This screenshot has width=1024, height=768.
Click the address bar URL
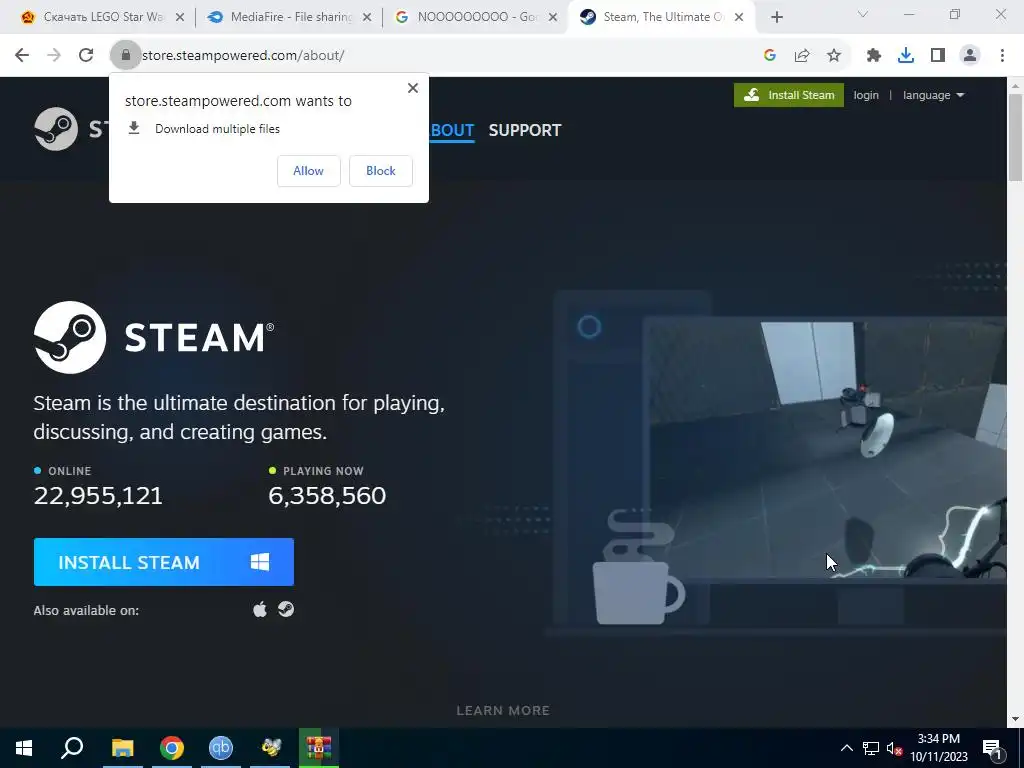(x=243, y=56)
